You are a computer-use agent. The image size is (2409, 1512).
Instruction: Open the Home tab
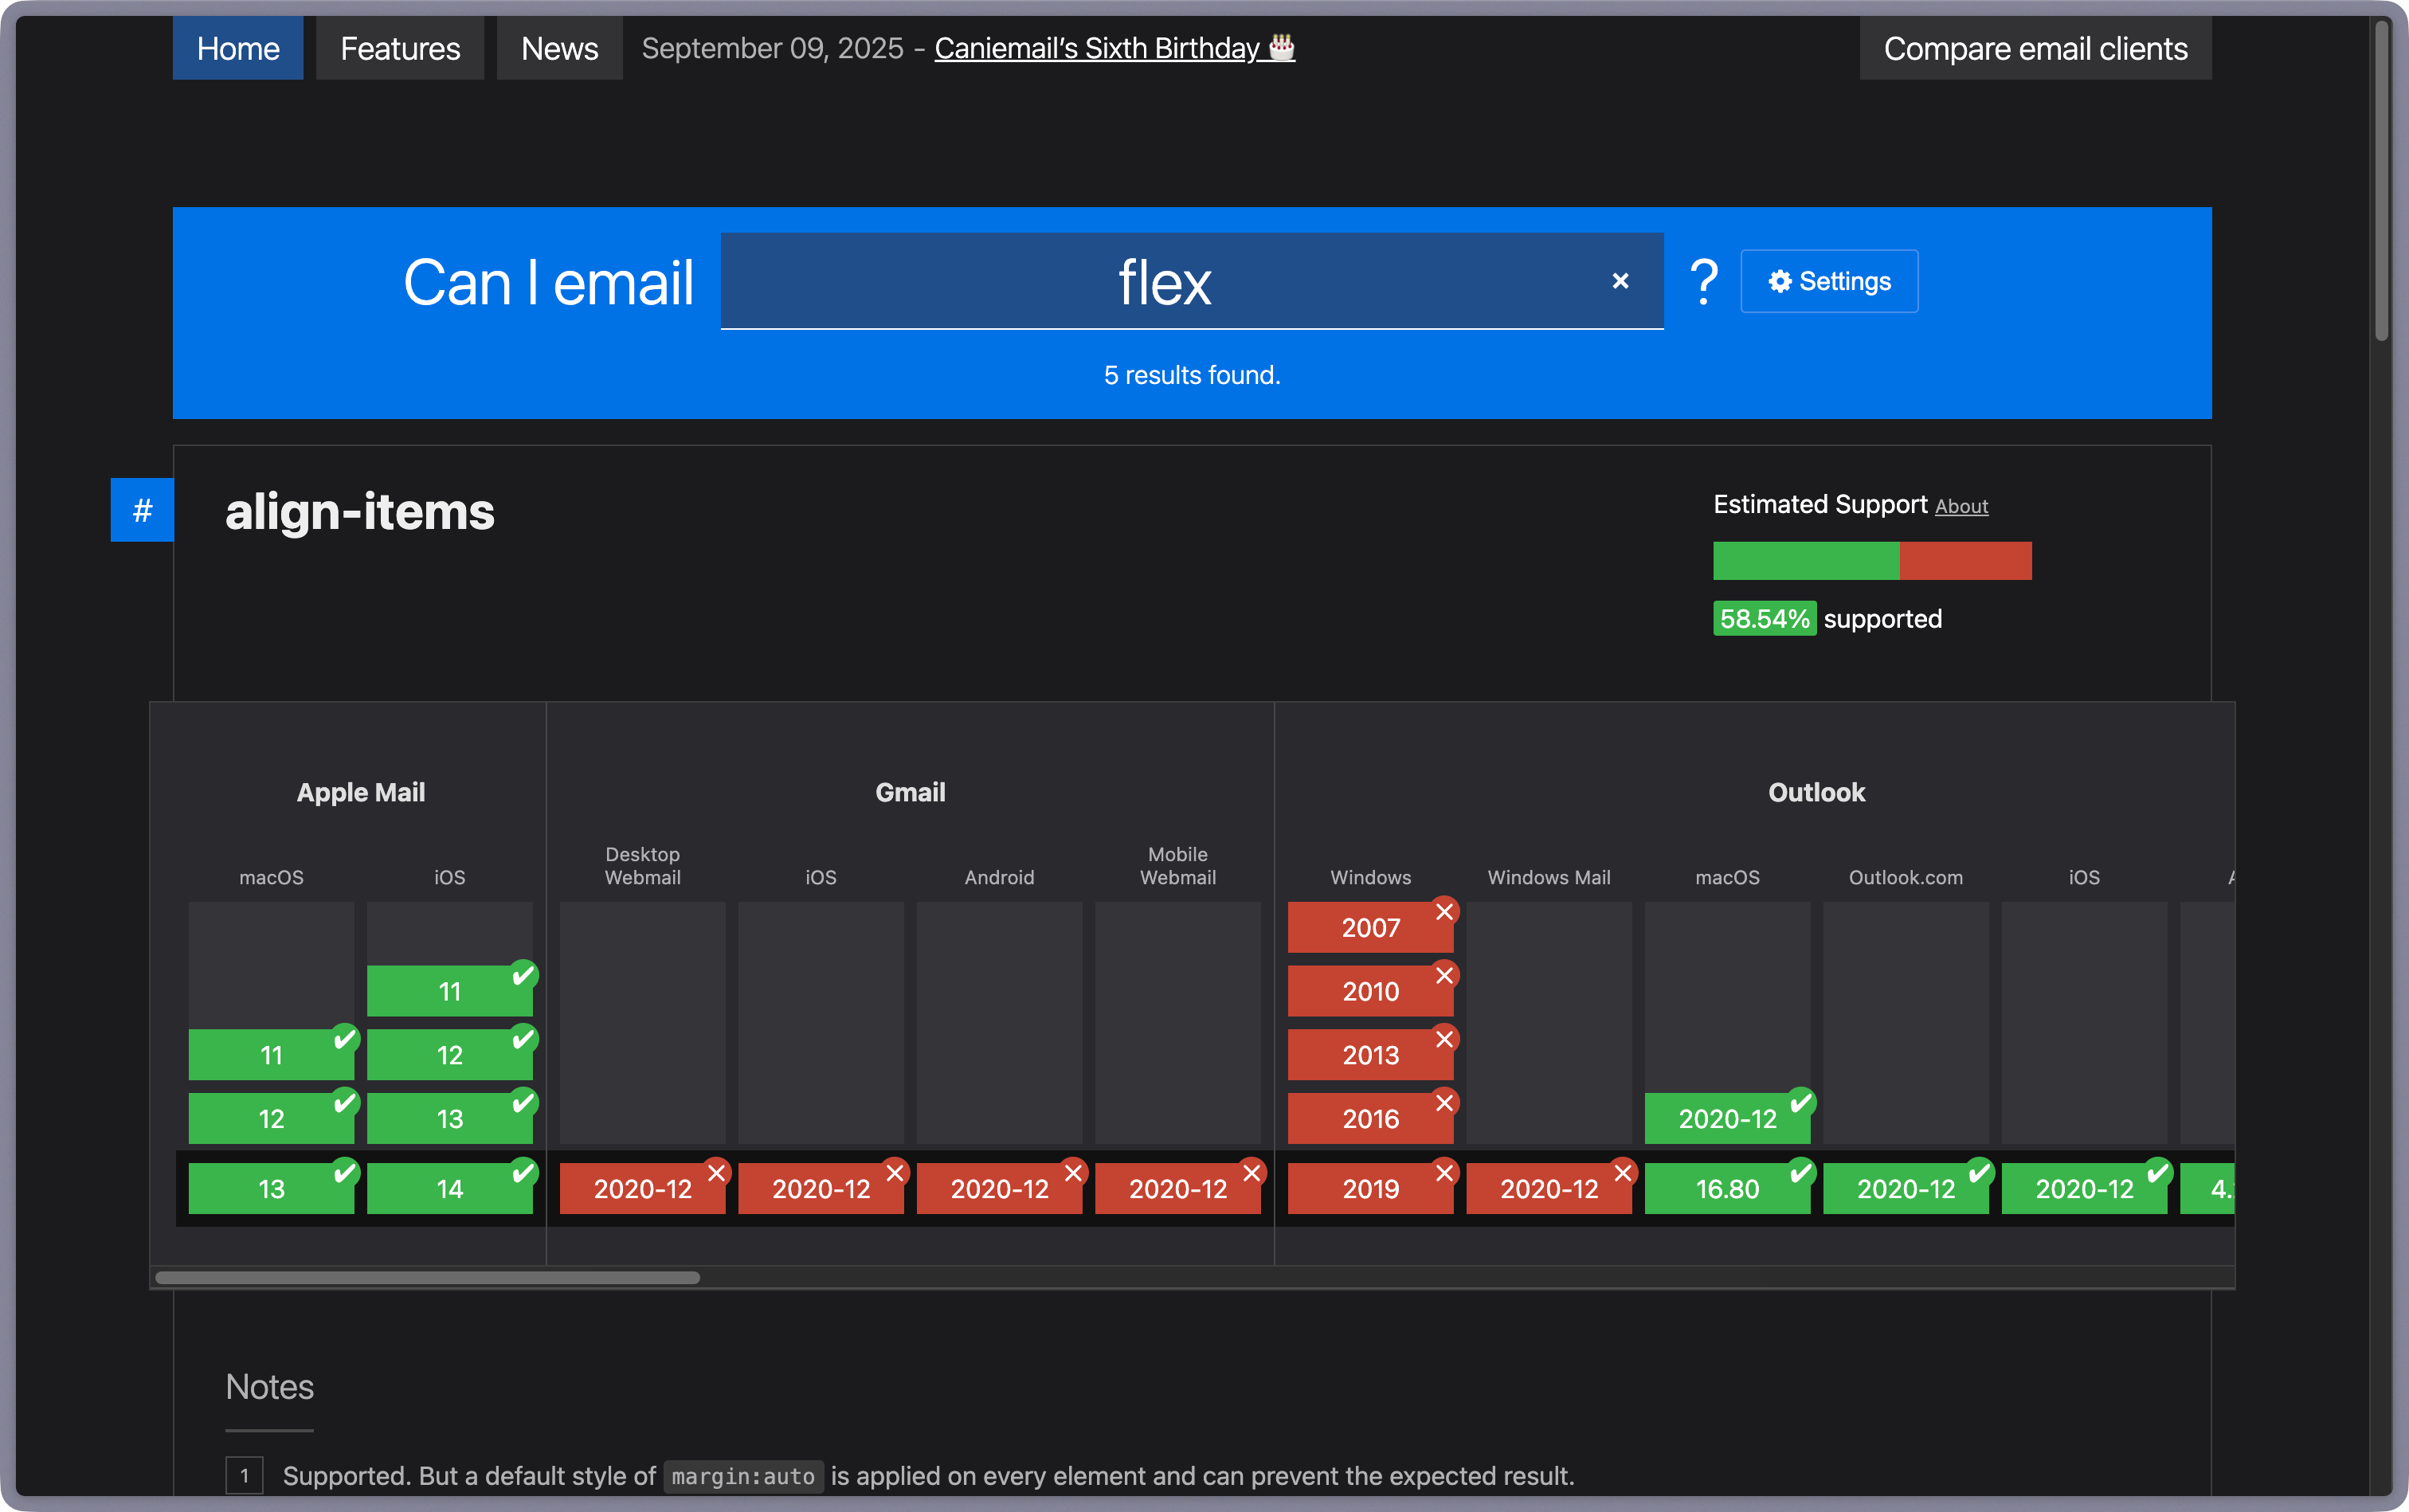(x=238, y=48)
